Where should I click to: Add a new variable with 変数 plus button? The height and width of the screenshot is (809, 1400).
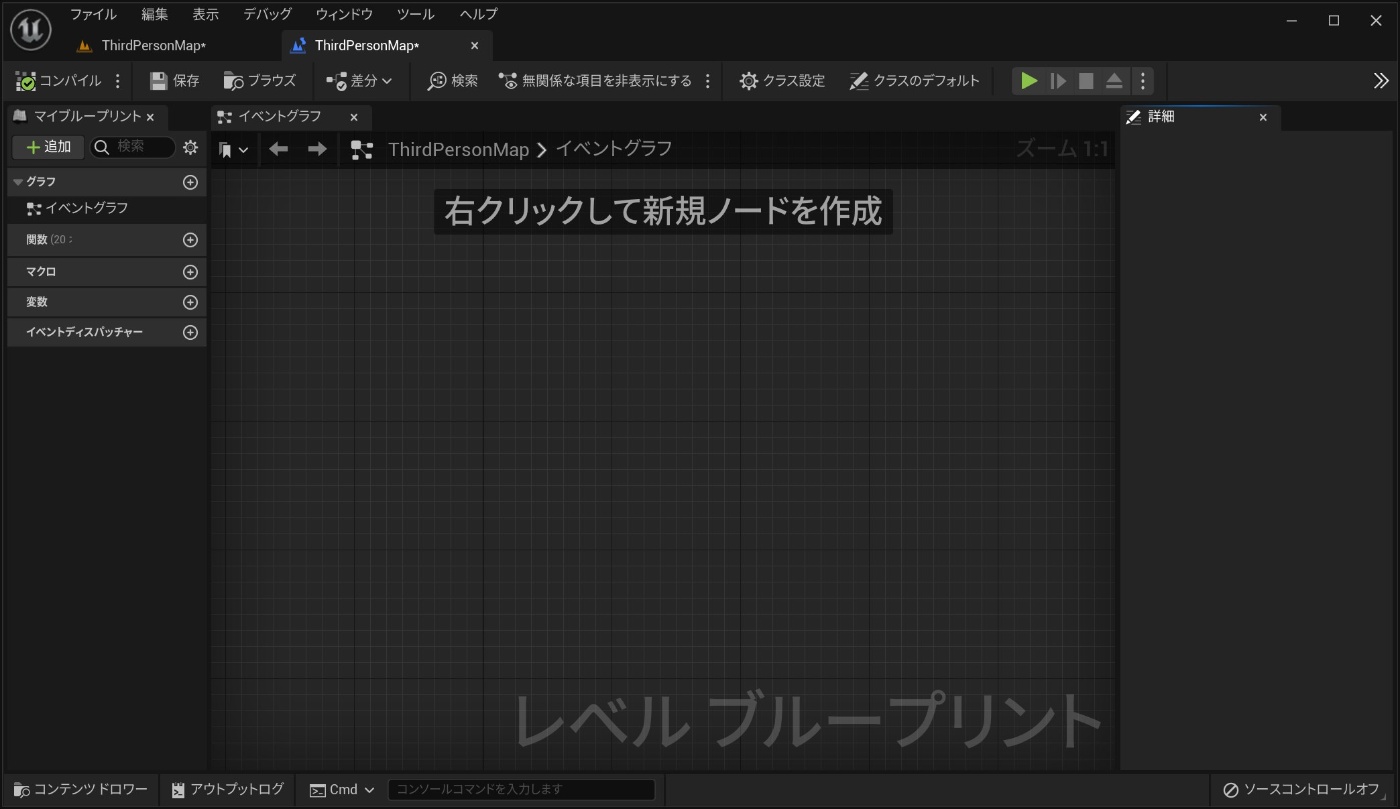click(190, 301)
